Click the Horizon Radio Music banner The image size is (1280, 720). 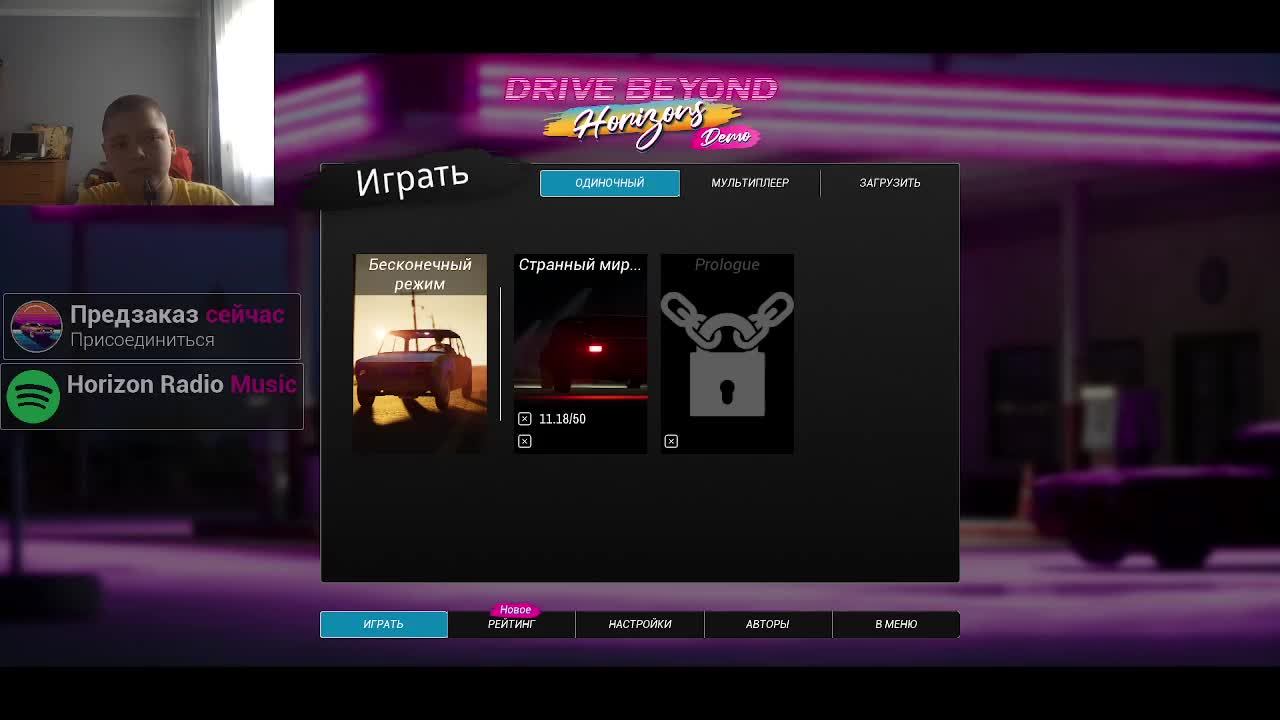pyautogui.click(x=152, y=397)
